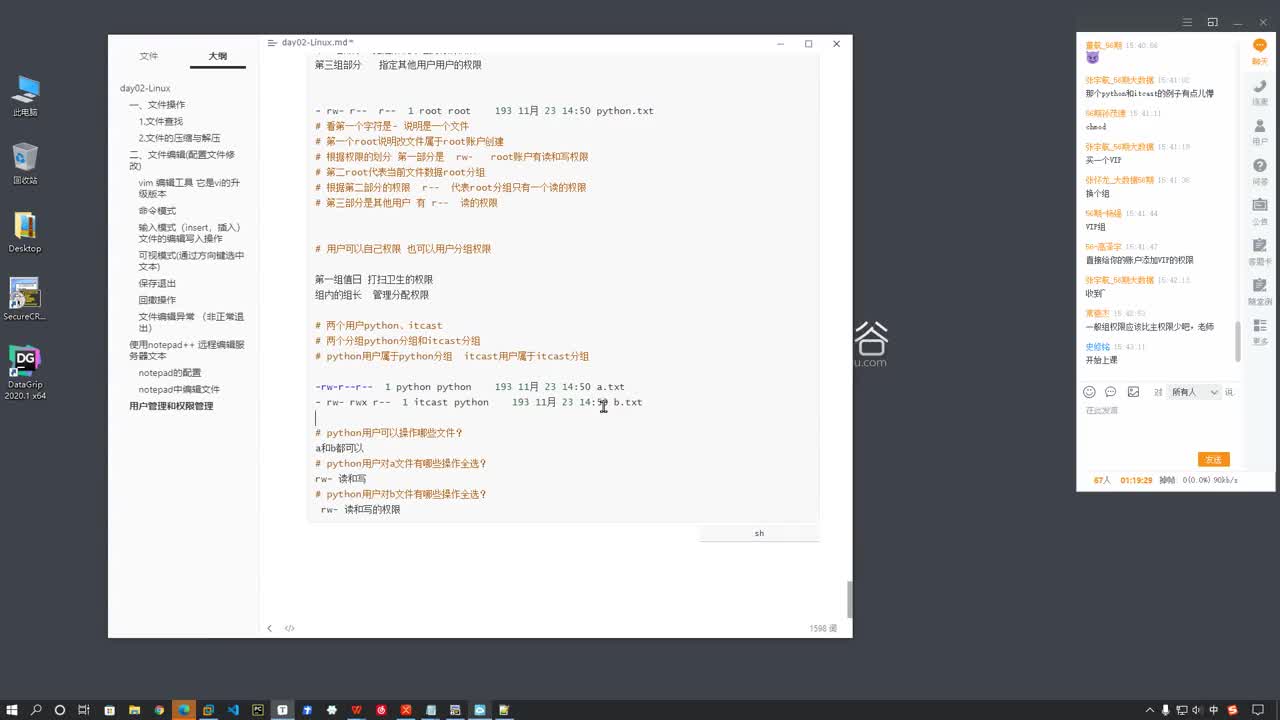The width and height of the screenshot is (1280, 720).
Task: Jump to 保存退出 outline entry
Action: [157, 284]
